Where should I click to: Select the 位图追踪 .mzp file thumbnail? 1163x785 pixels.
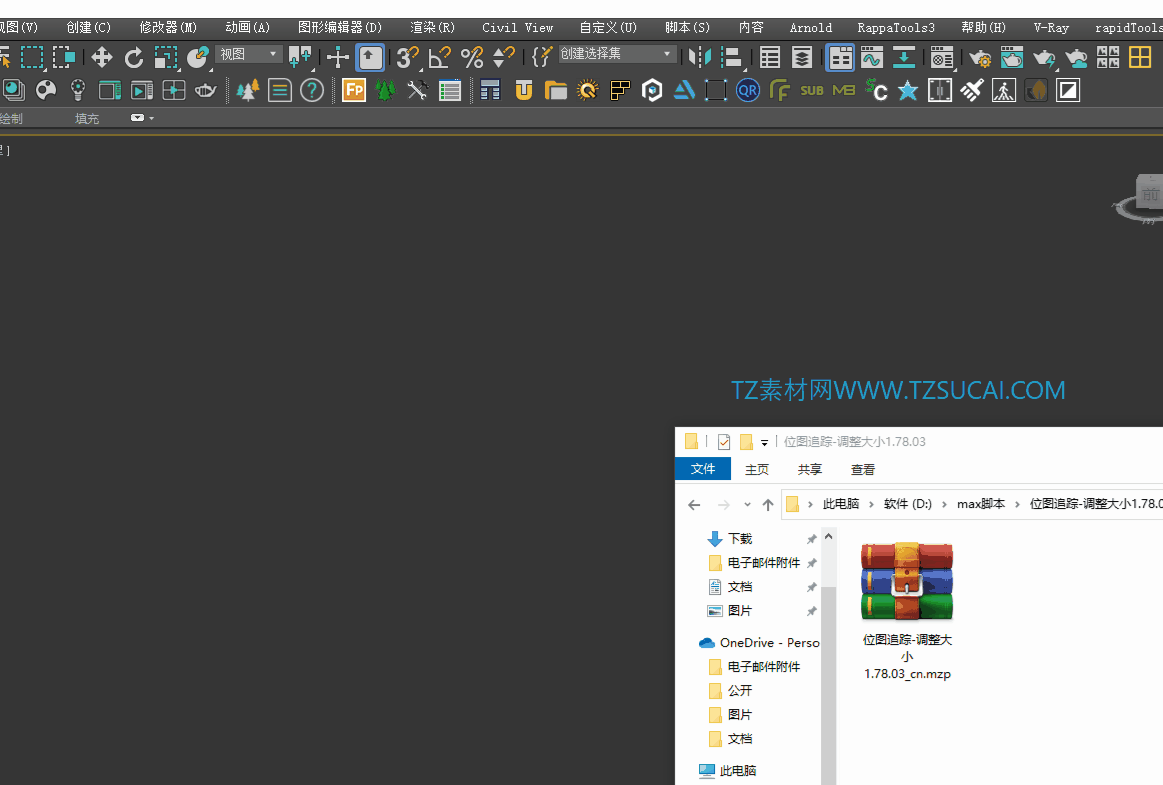point(907,582)
